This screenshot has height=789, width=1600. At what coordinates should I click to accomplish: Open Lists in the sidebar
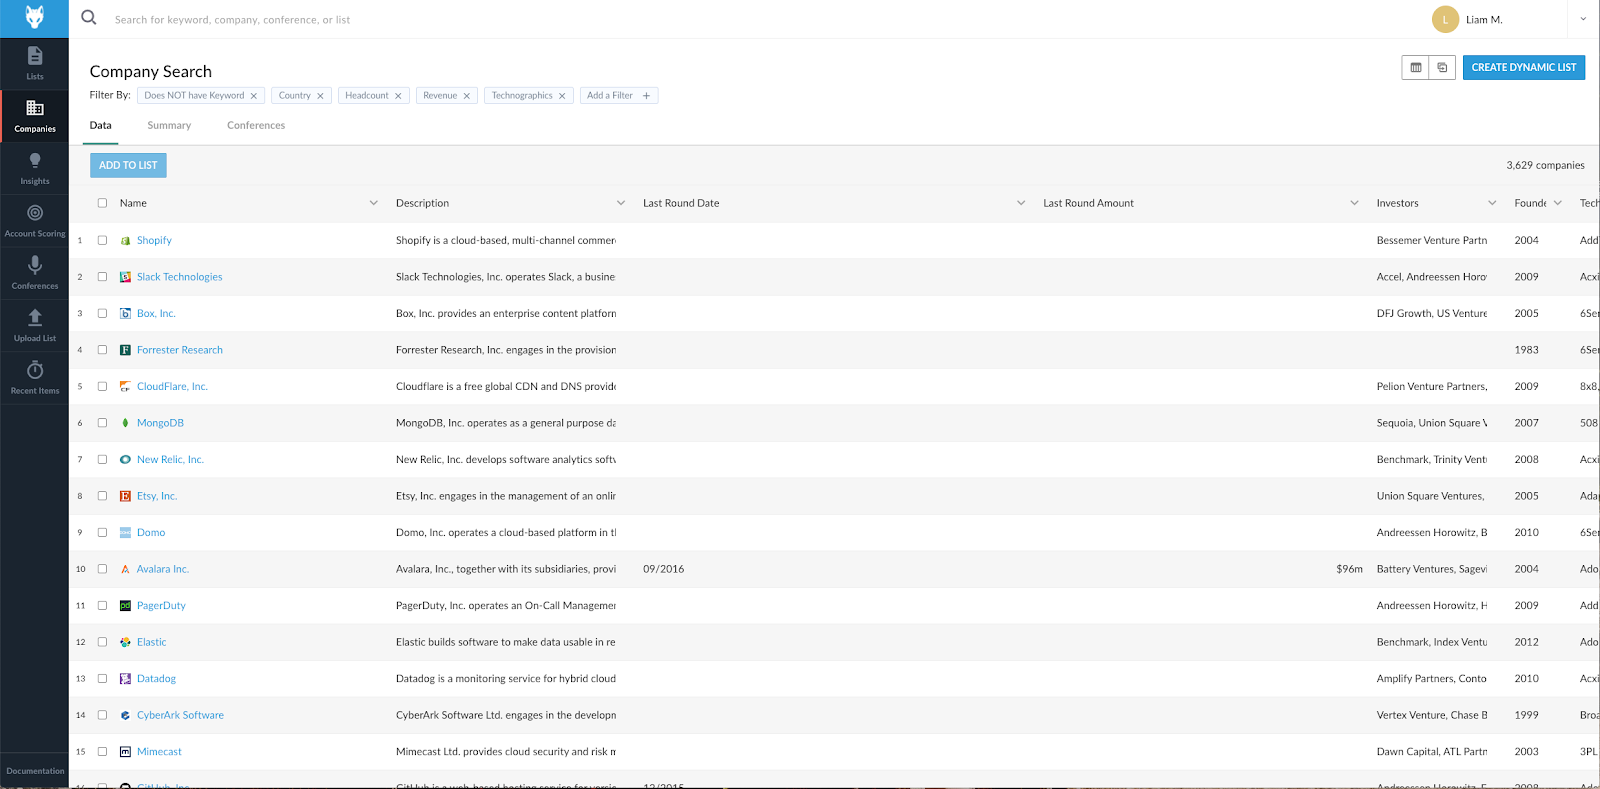coord(35,64)
